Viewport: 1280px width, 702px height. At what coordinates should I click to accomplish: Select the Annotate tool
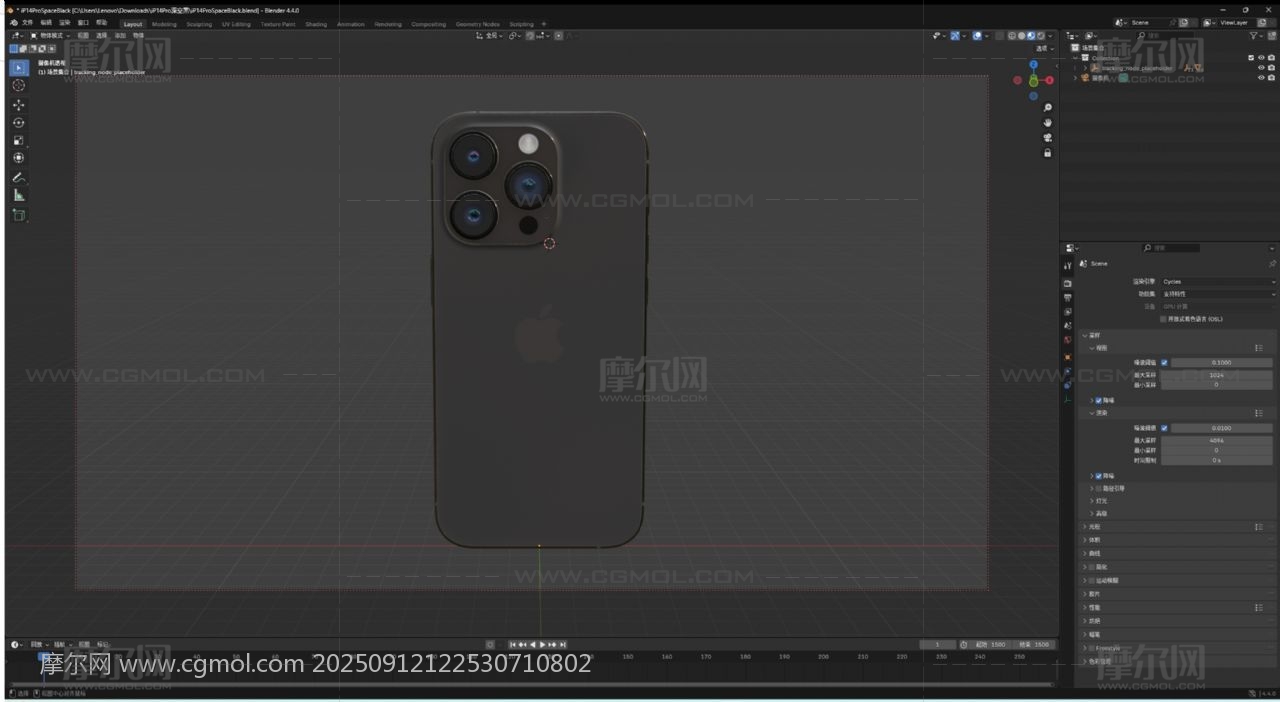(18, 177)
